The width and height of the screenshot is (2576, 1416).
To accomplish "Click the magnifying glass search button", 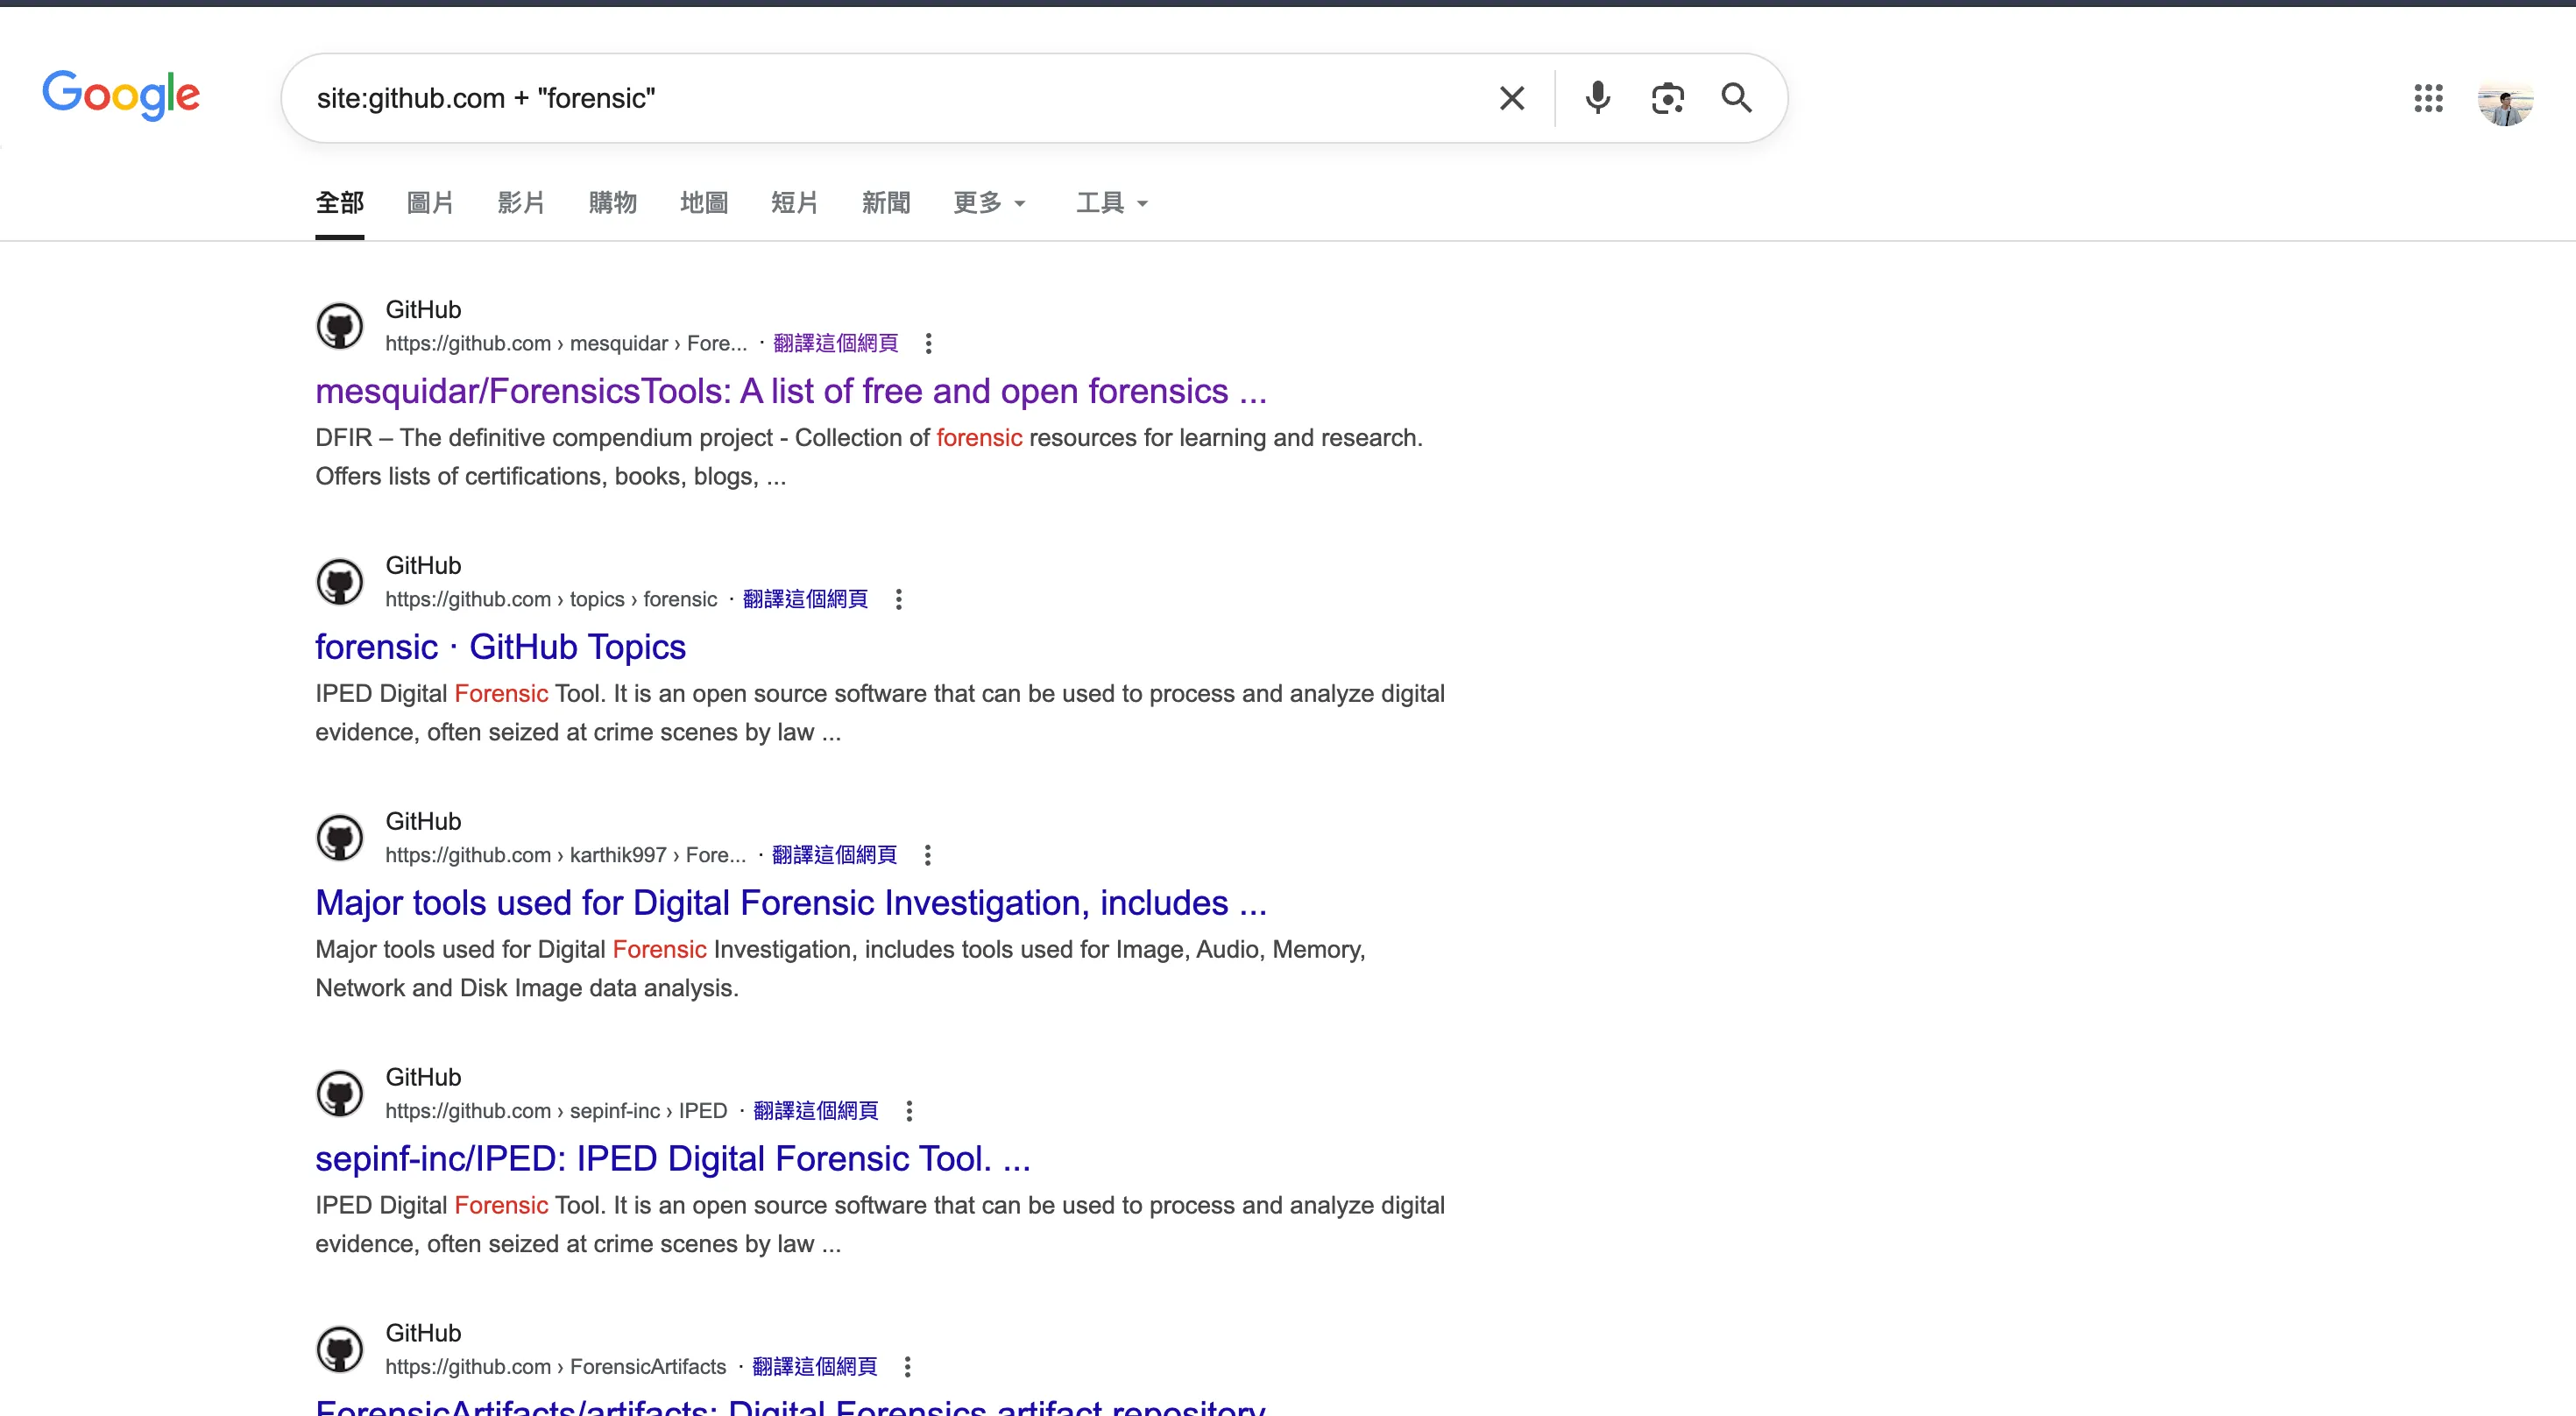I will point(1736,98).
